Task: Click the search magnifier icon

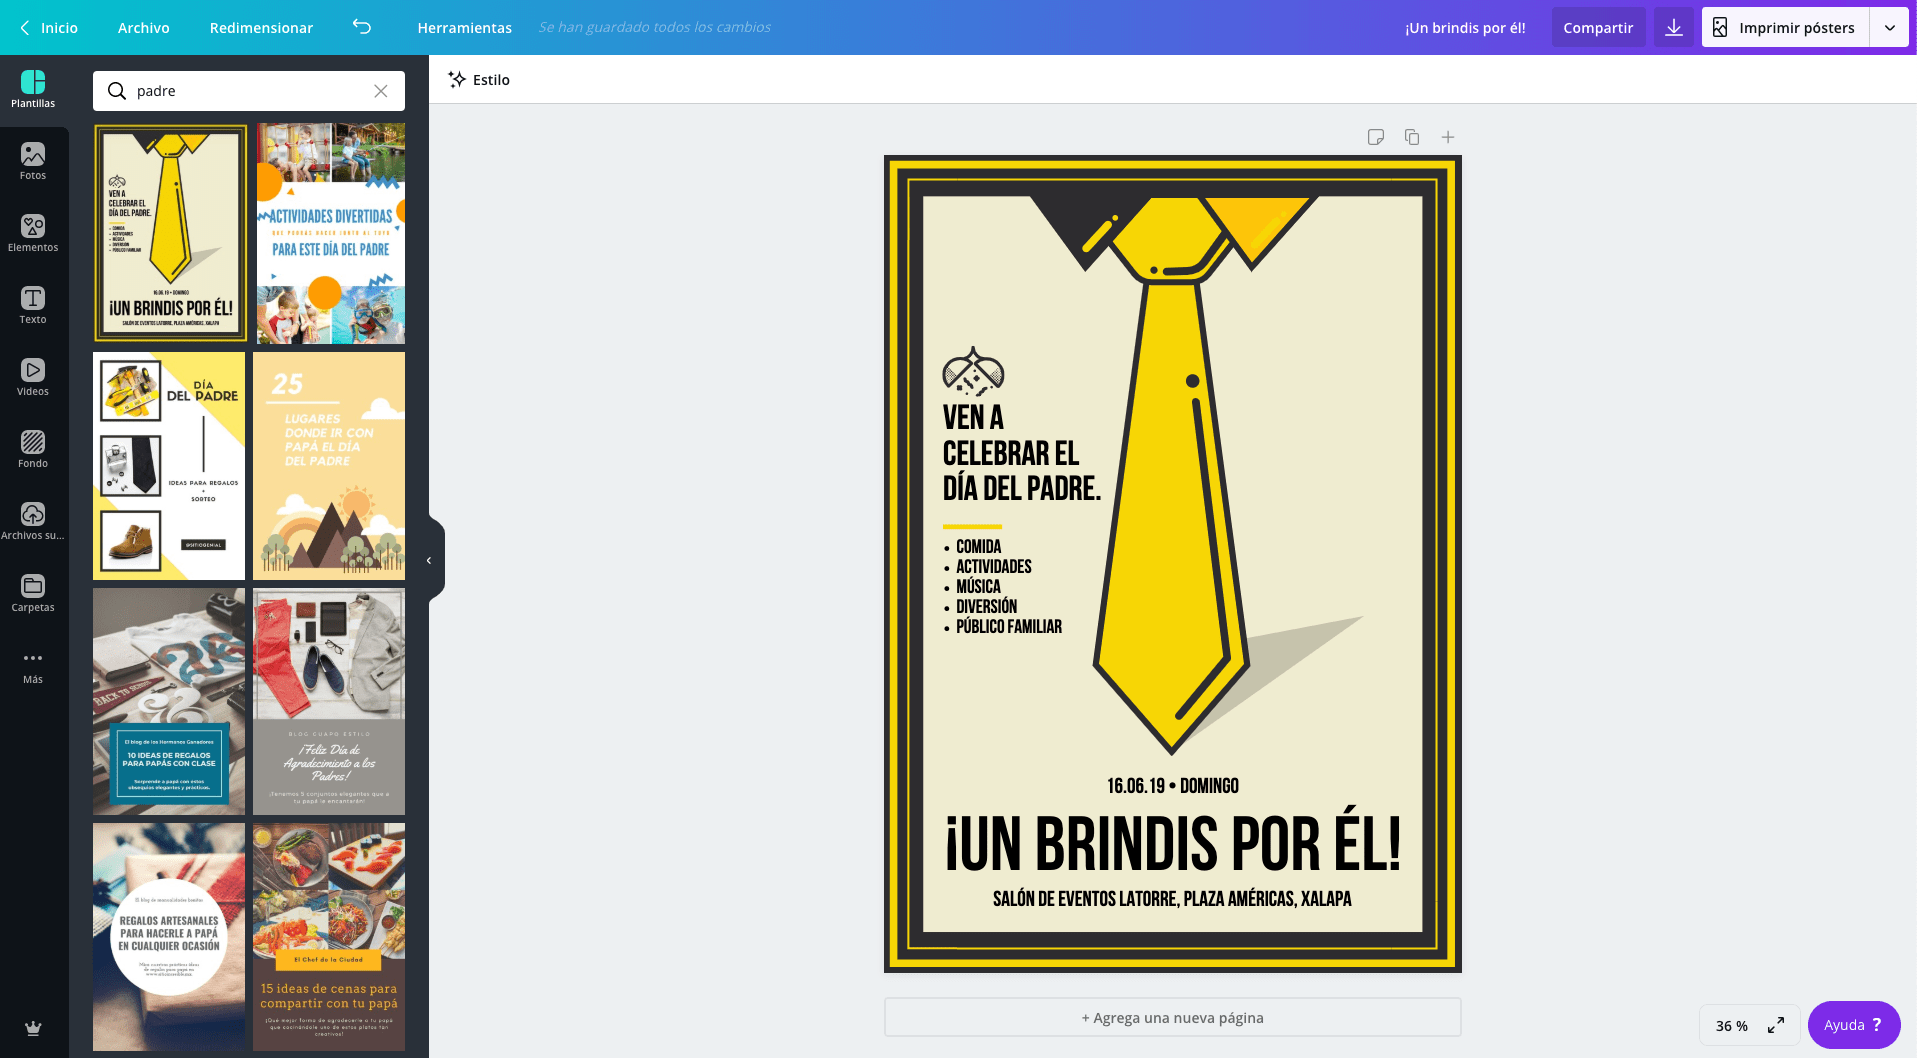Action: pyautogui.click(x=117, y=91)
